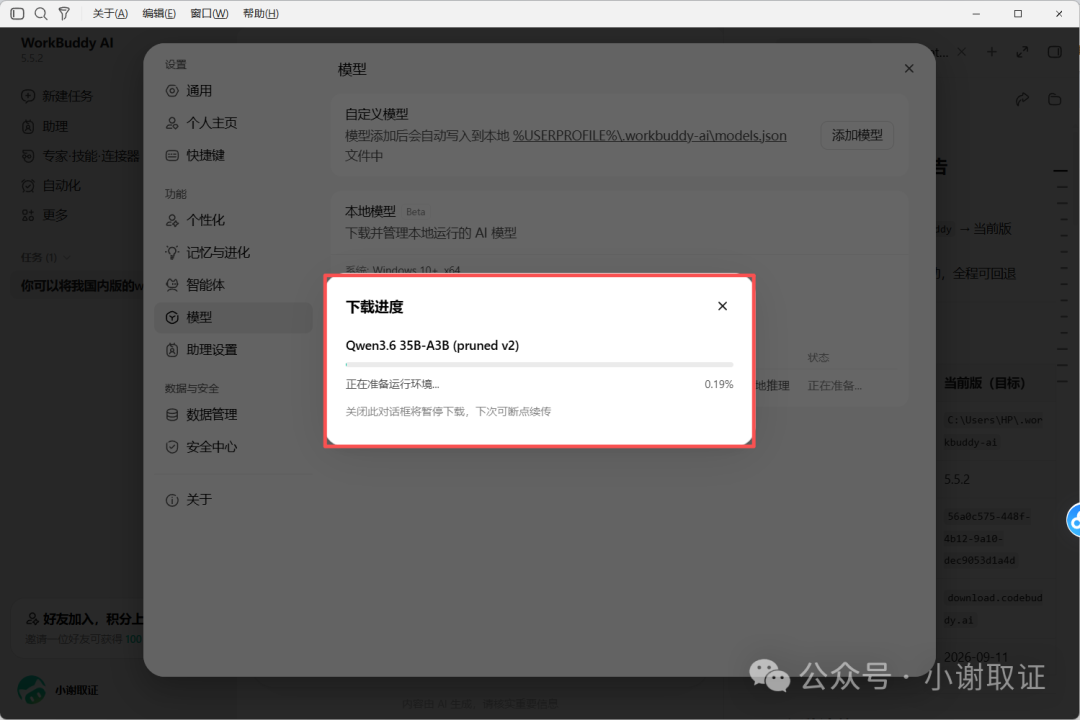This screenshot has height=720, width=1080.
Task: Open the models.json file path link
Action: tap(649, 136)
